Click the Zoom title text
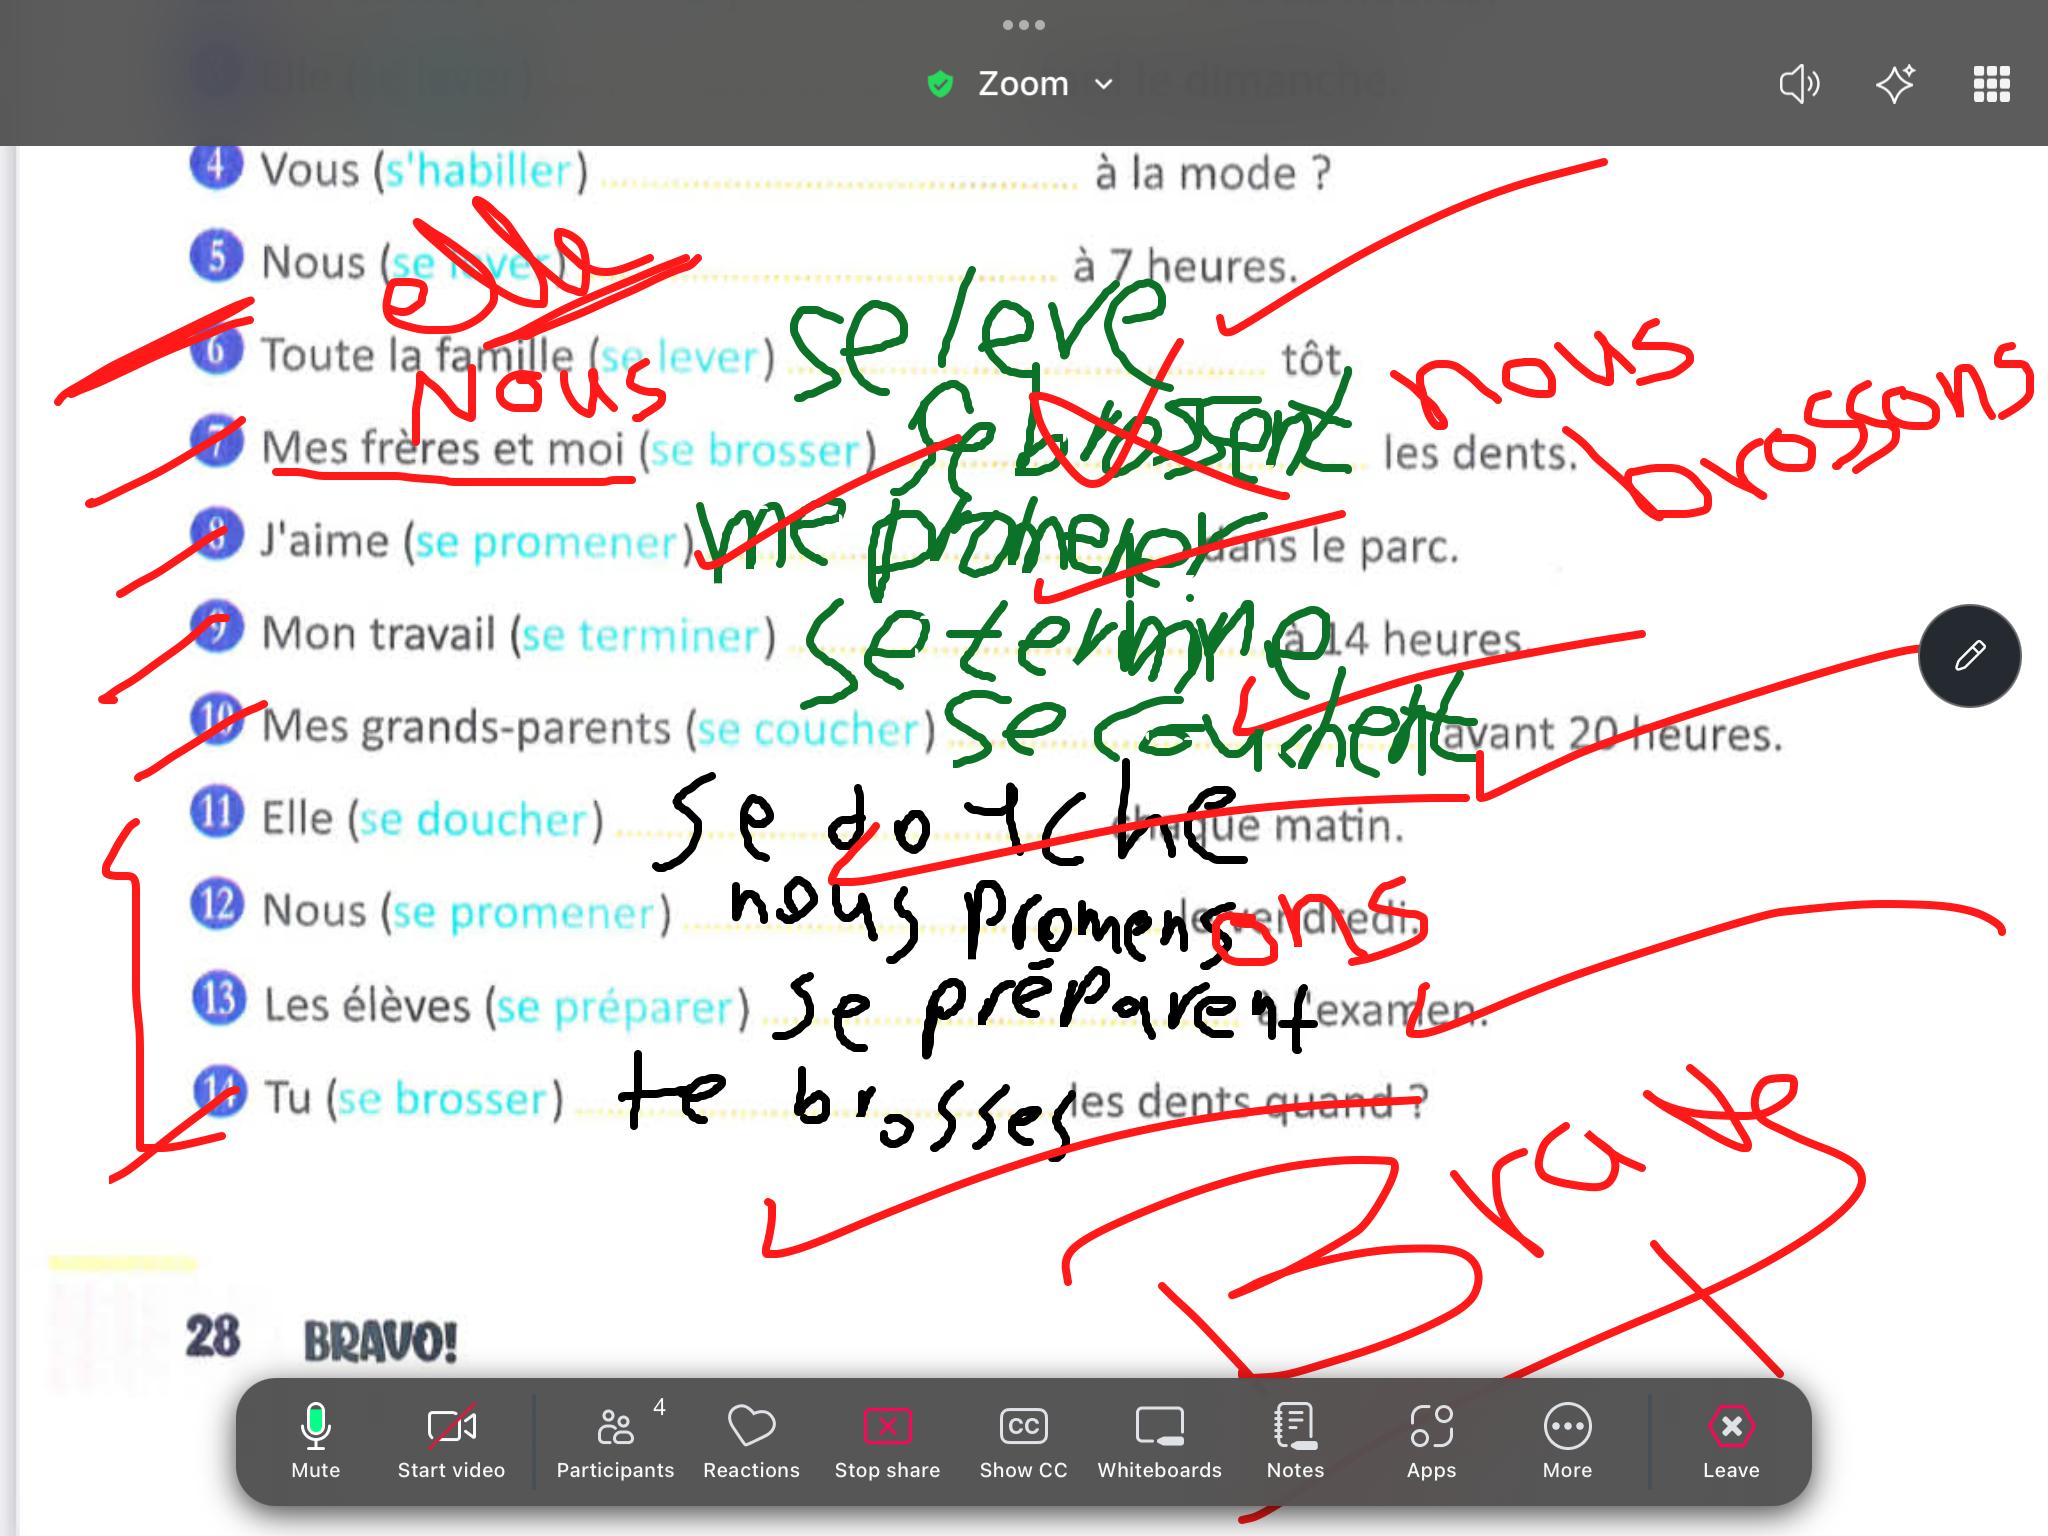Screen dimensions: 2048x1536 [1023, 84]
